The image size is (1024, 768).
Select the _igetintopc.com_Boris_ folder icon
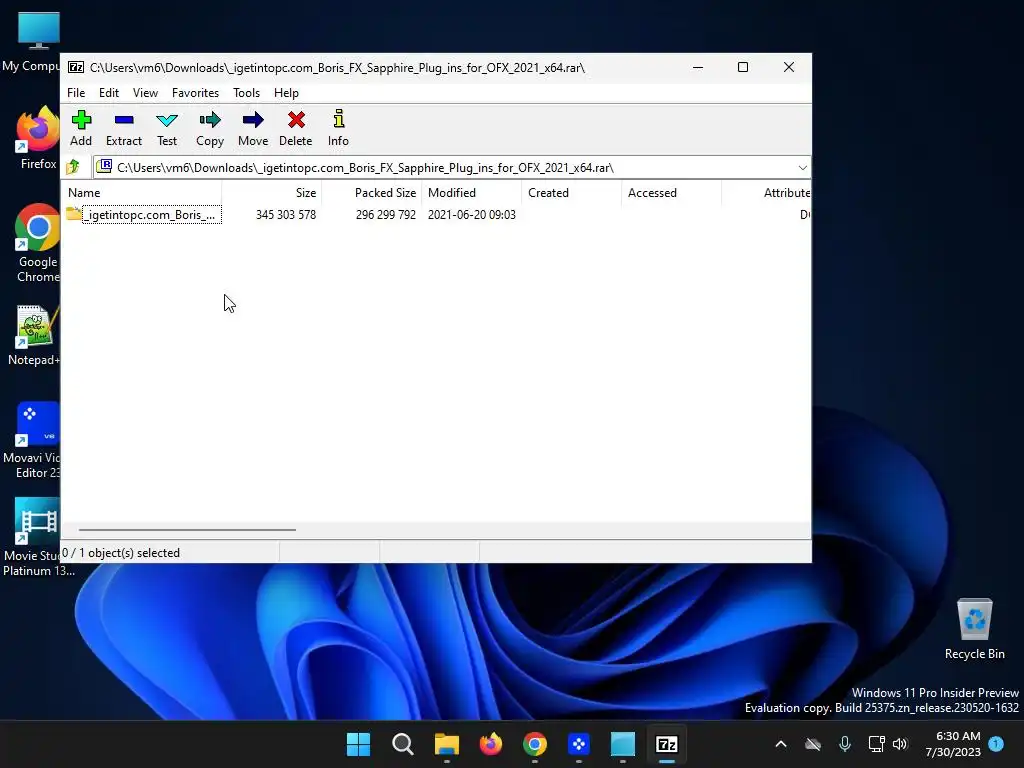click(x=73, y=214)
